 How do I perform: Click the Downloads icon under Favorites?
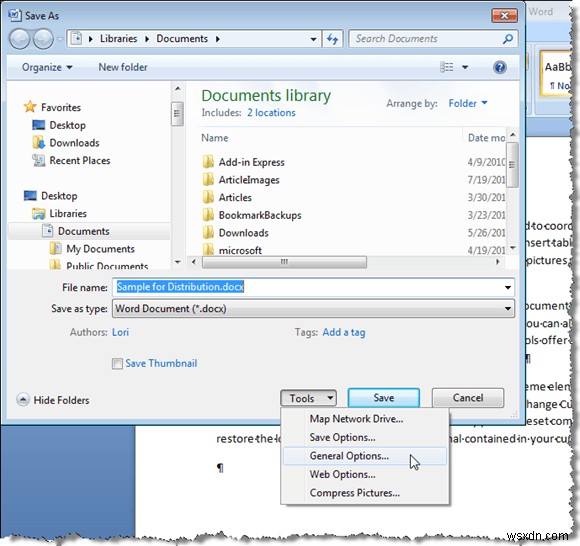[x=38, y=142]
